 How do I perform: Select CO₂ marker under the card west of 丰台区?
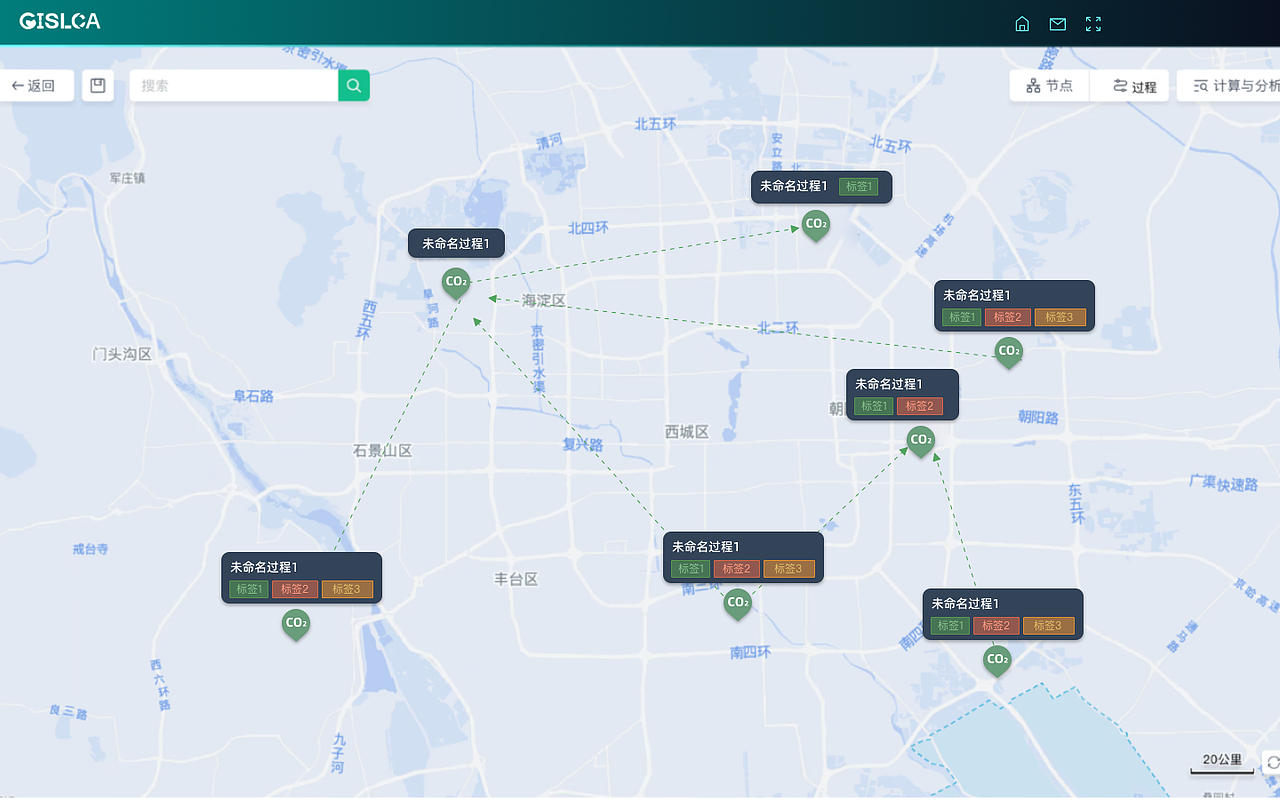click(296, 624)
